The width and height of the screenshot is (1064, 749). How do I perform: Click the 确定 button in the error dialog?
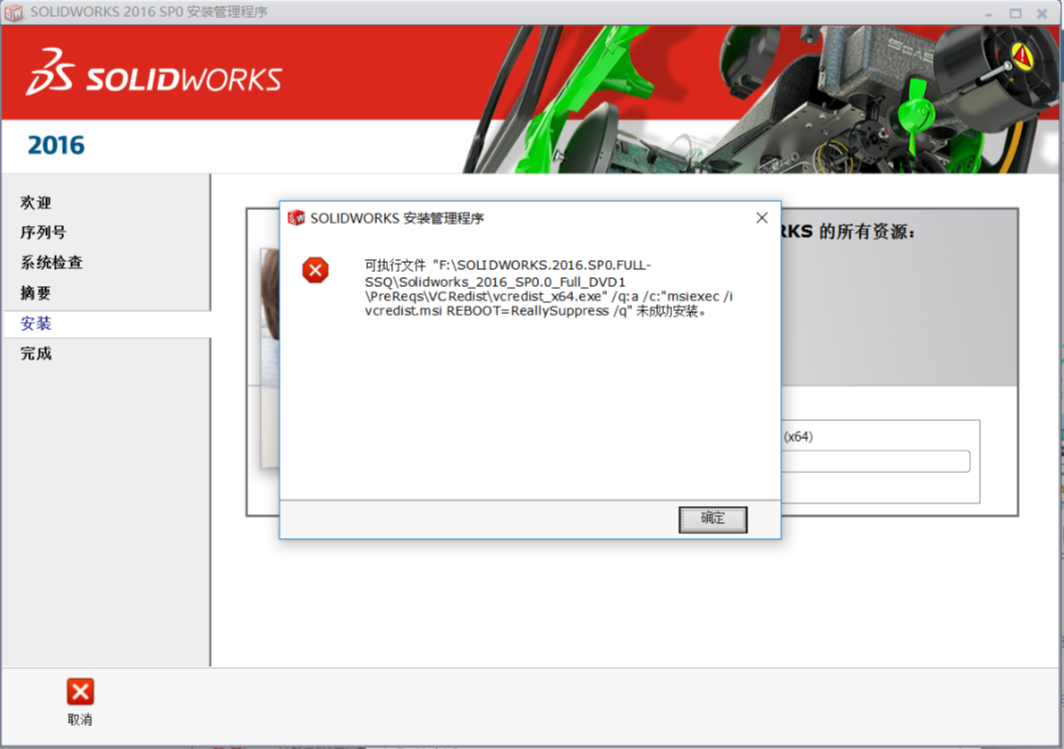tap(712, 520)
